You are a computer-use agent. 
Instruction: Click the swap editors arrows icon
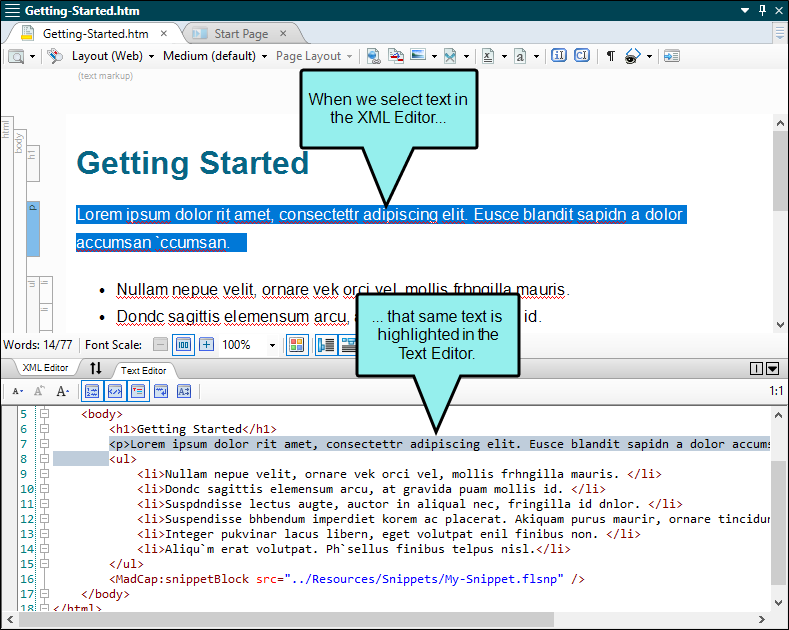point(96,369)
